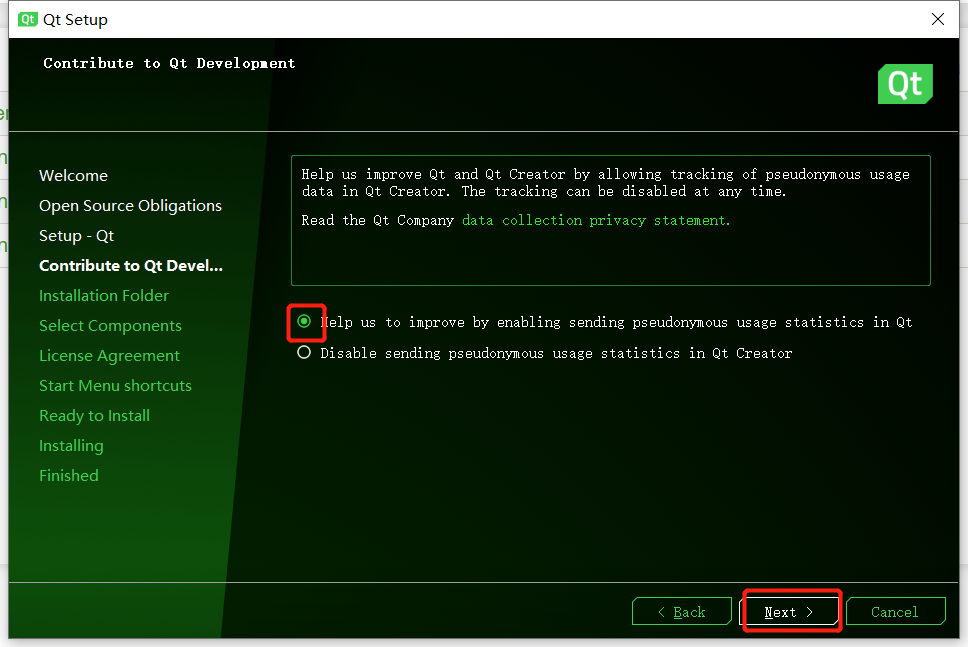Select the Select Components step
Screen dimensions: 968x647
[111, 326]
